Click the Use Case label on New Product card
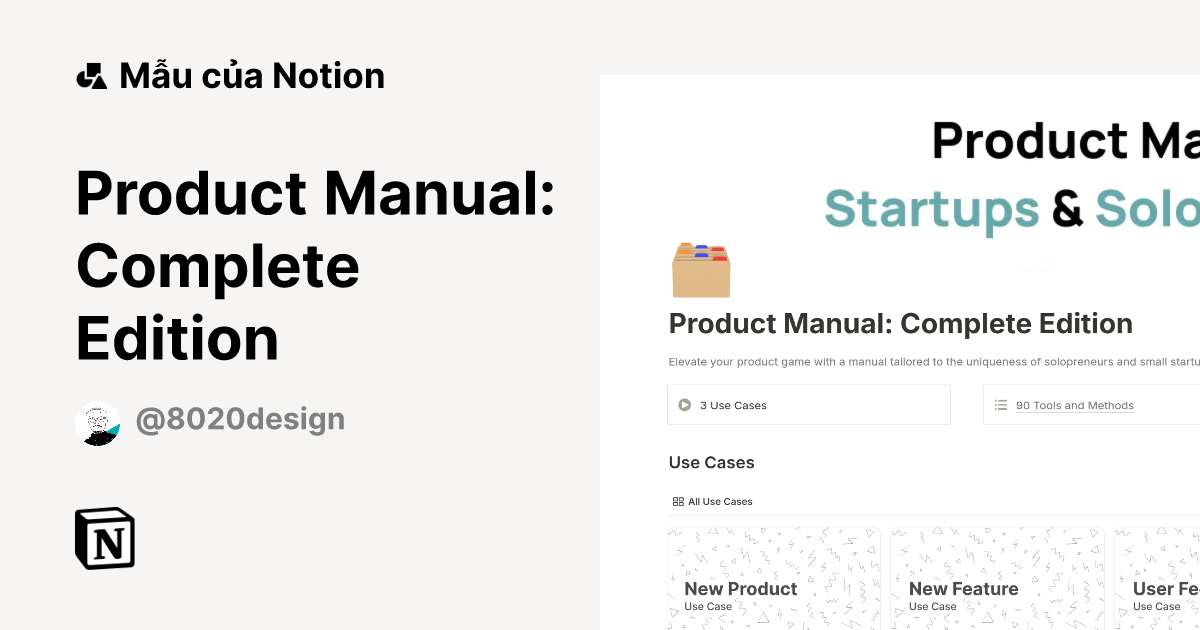The height and width of the screenshot is (630, 1200). (707, 606)
